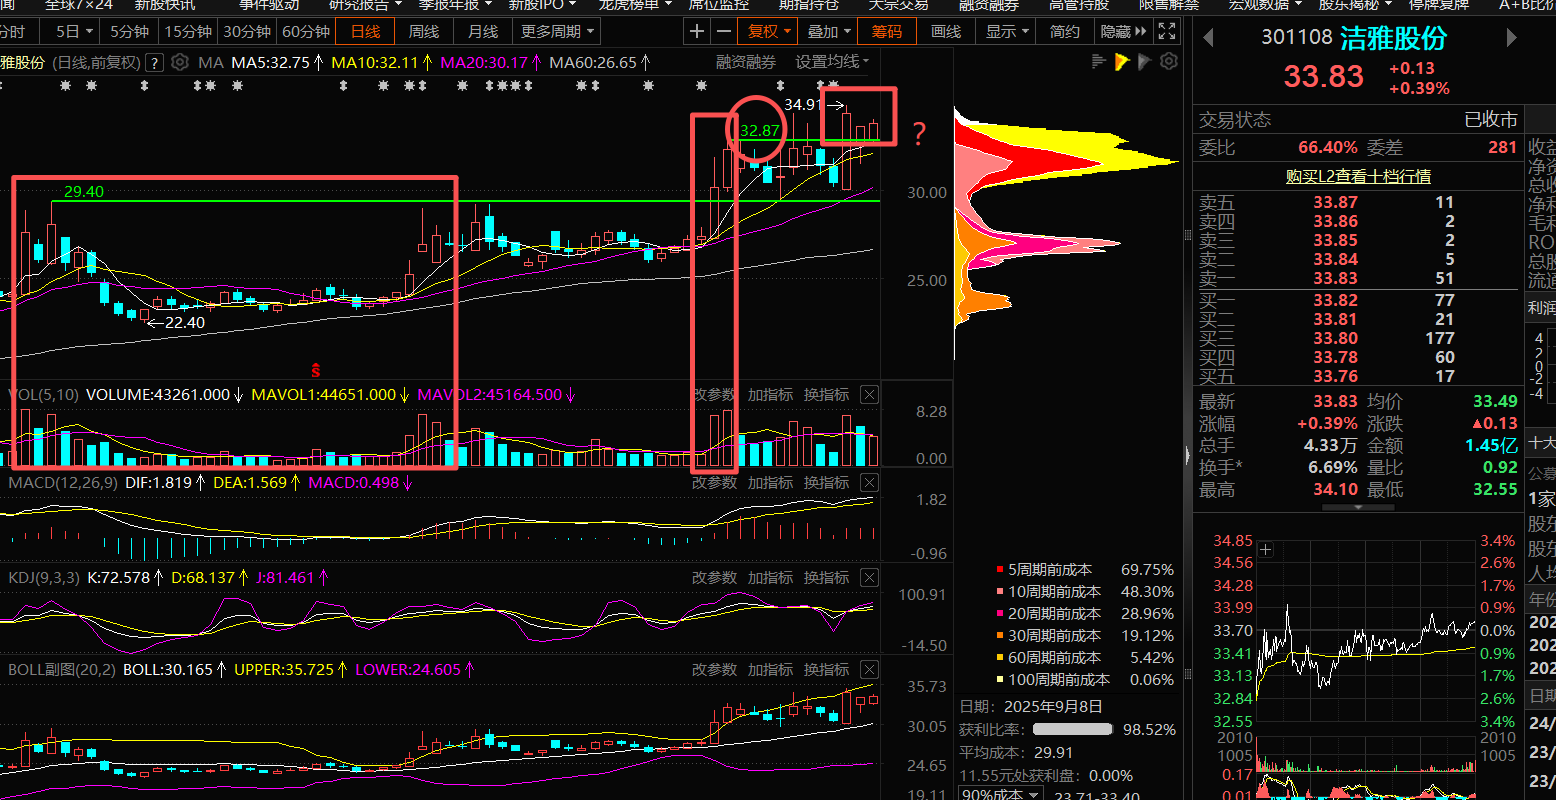Click 融资融券 link above the chart

pyautogui.click(x=745, y=62)
